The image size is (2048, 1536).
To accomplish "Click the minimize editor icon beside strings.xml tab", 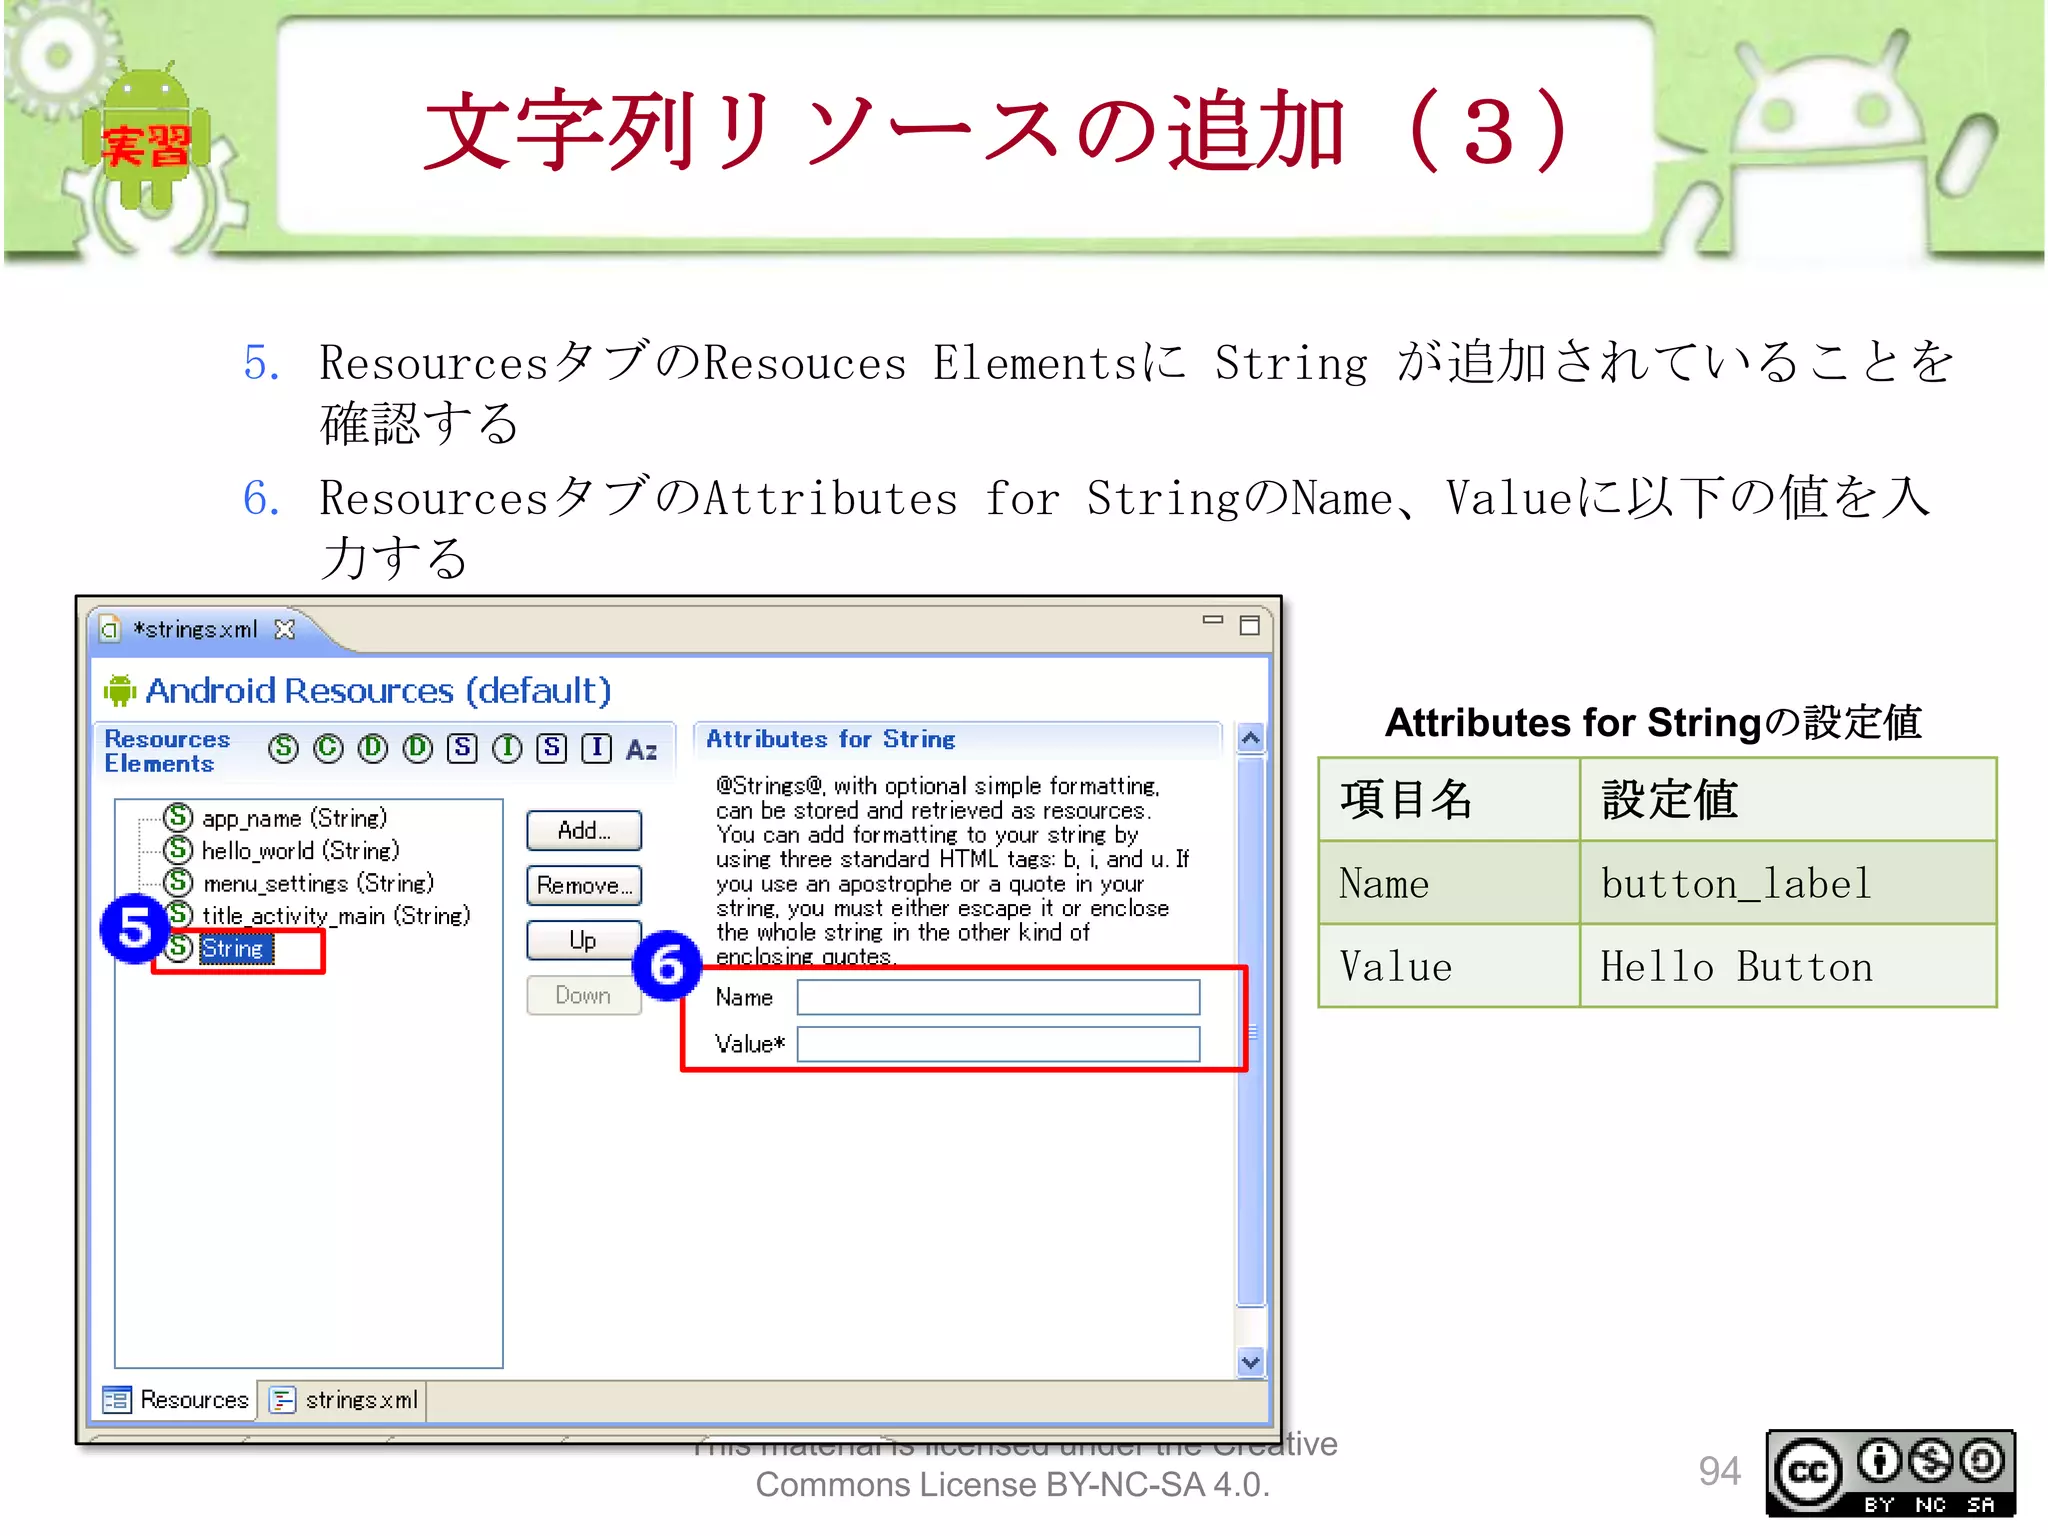I will point(1213,620).
